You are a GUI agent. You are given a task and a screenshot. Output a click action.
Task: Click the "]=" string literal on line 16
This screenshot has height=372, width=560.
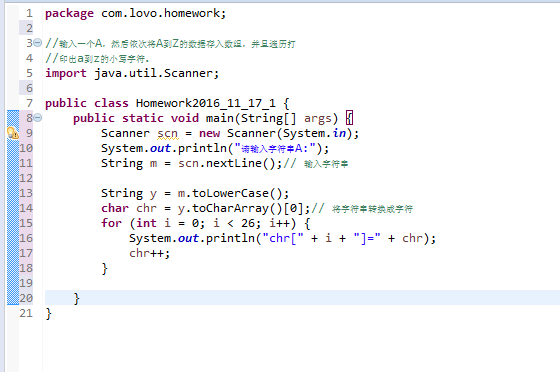367,238
